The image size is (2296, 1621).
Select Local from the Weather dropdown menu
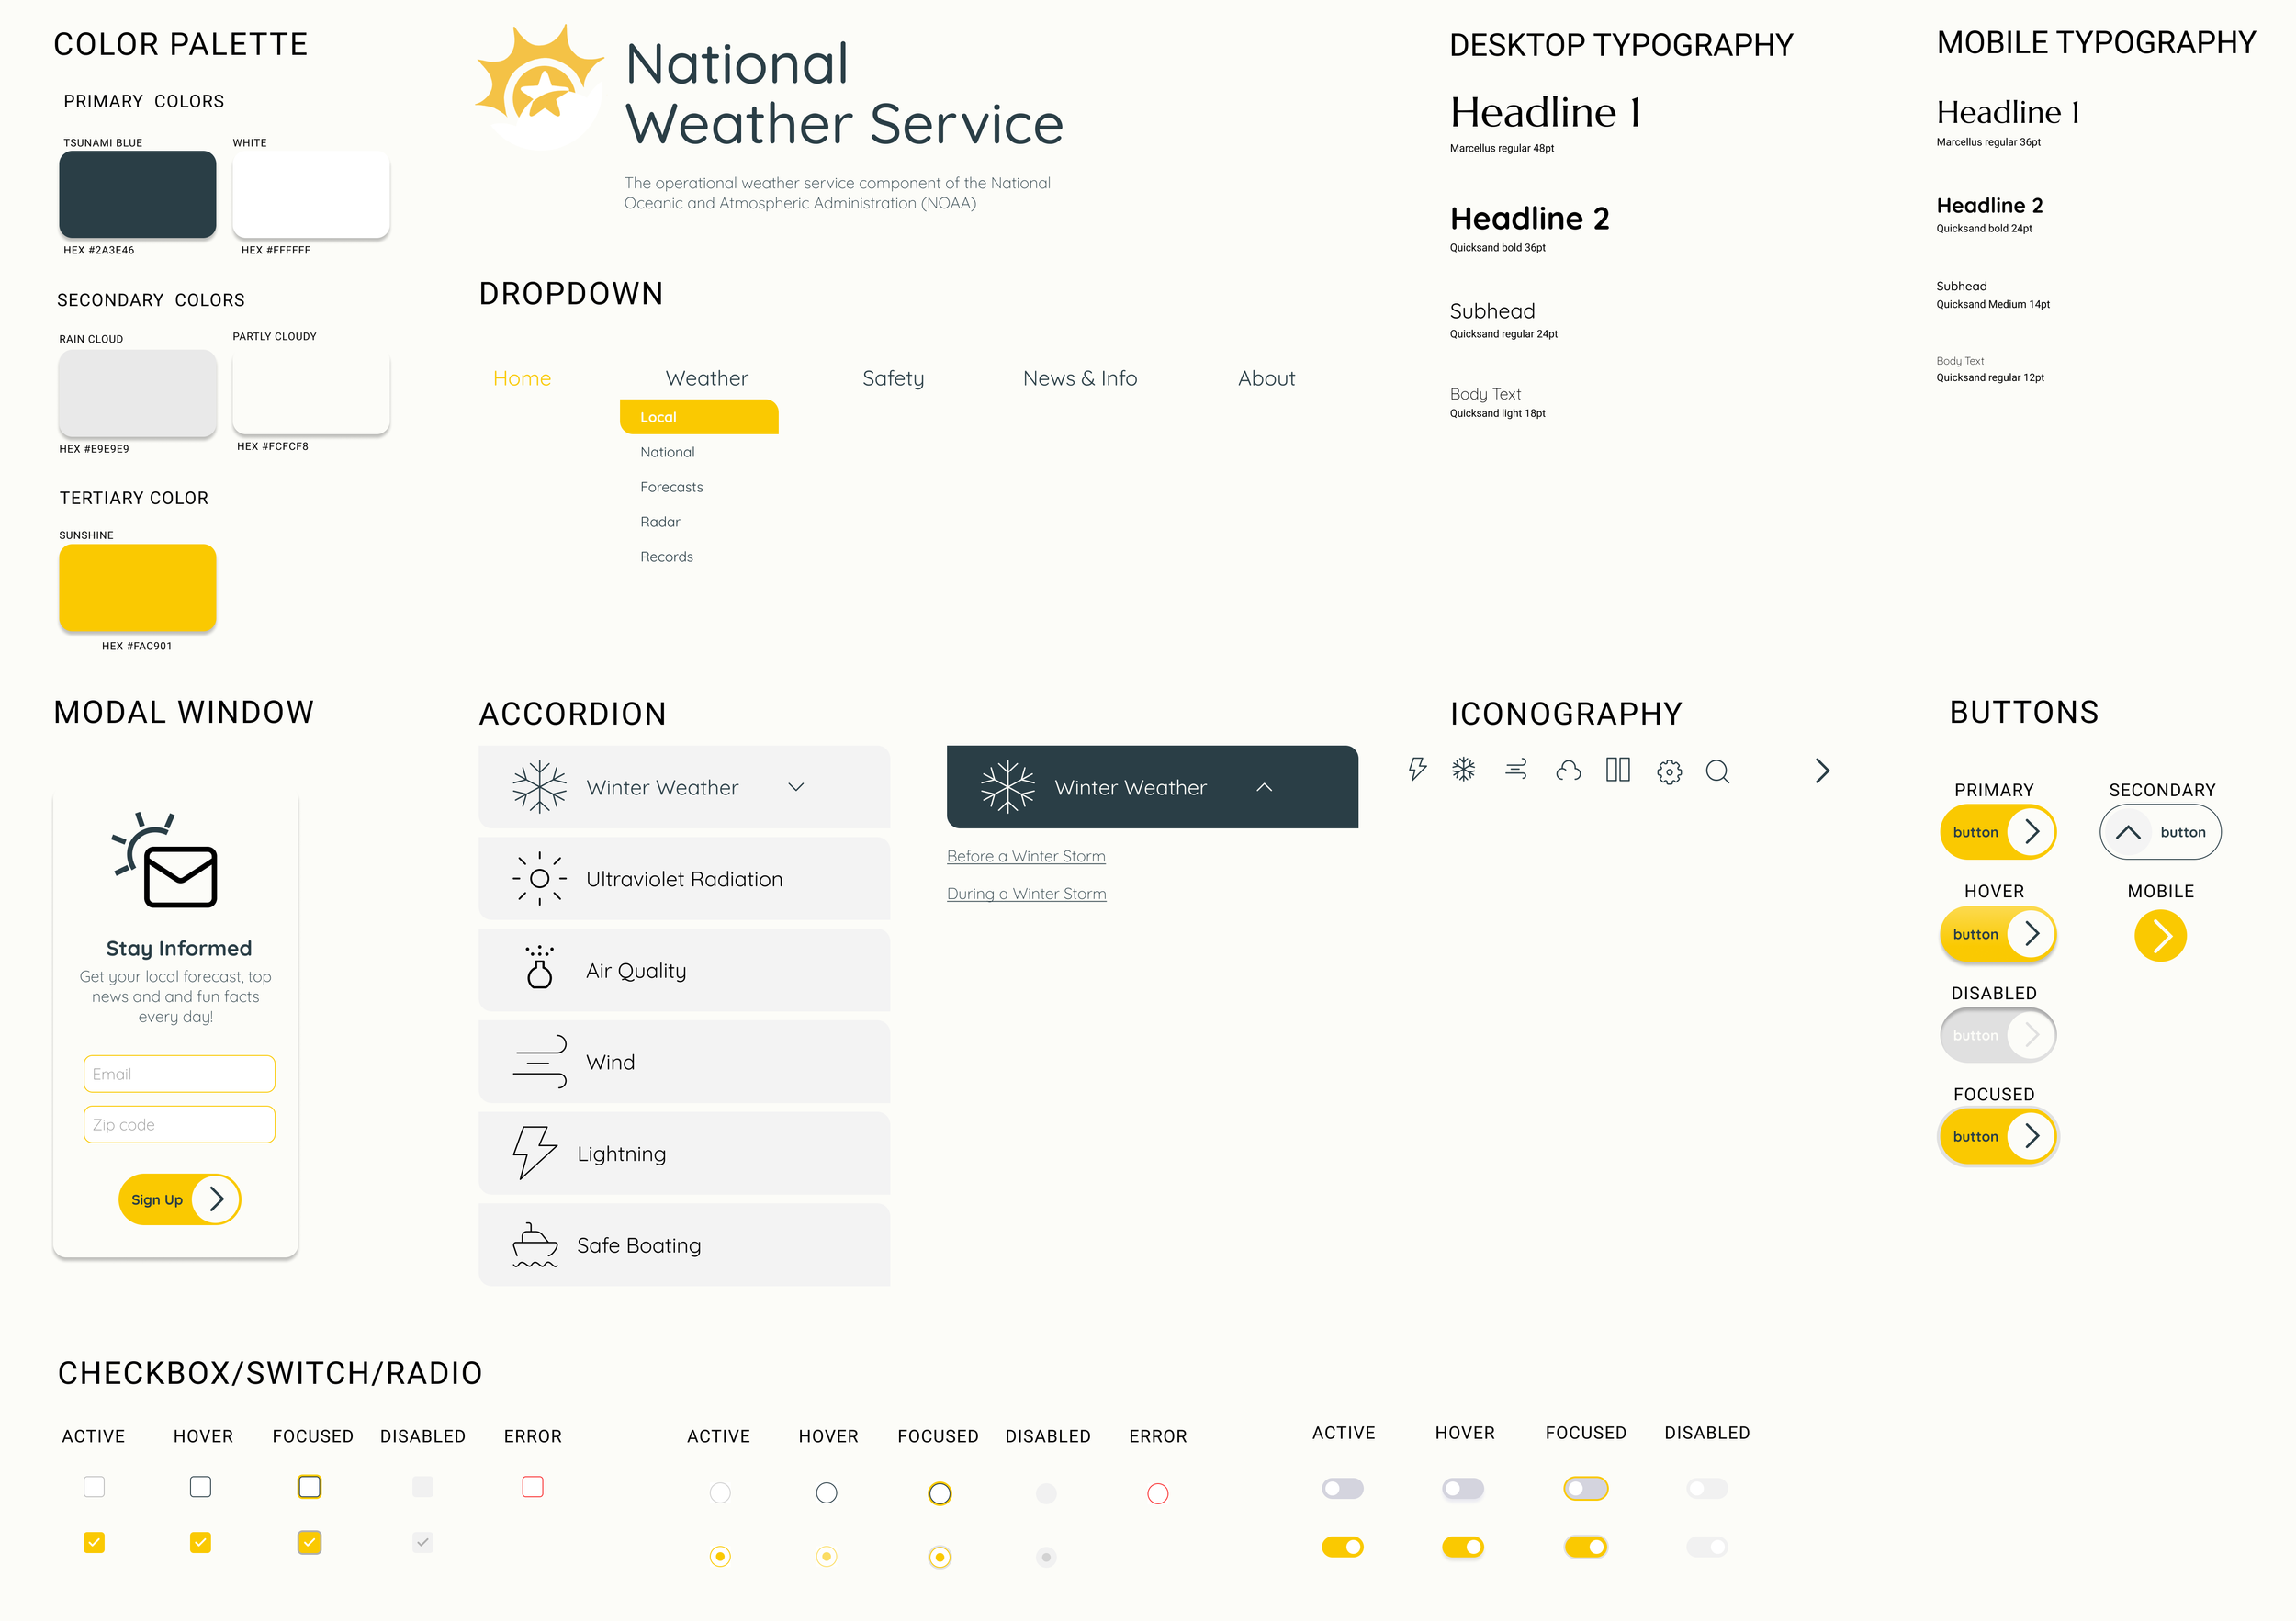coord(698,417)
